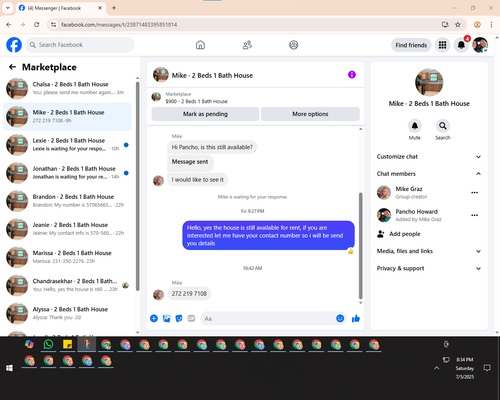Image resolution: width=500 pixels, height=400 pixels.
Task: Open conversation information purple icon
Action: [x=352, y=75]
